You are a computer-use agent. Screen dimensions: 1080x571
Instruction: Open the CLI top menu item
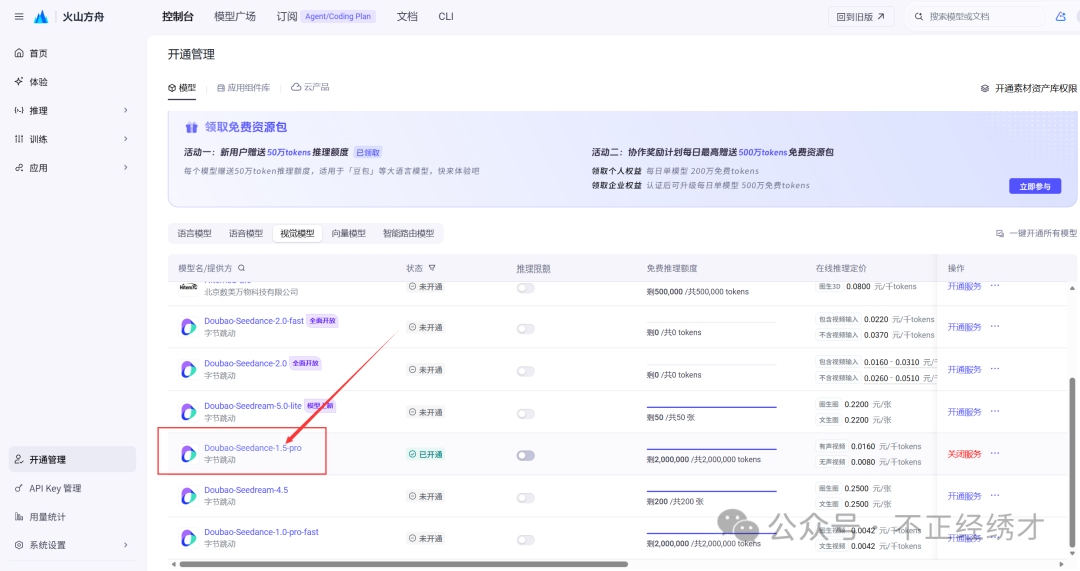(x=446, y=17)
